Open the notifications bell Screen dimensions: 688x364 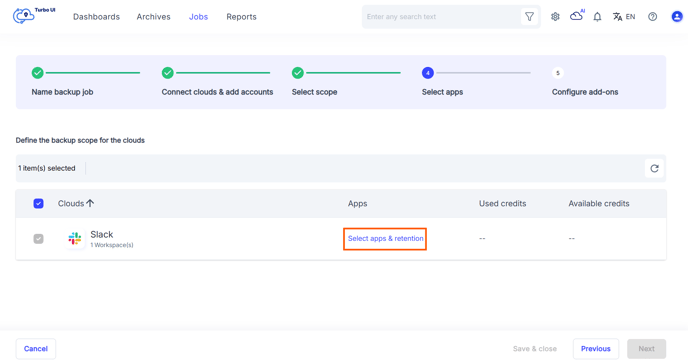click(597, 17)
